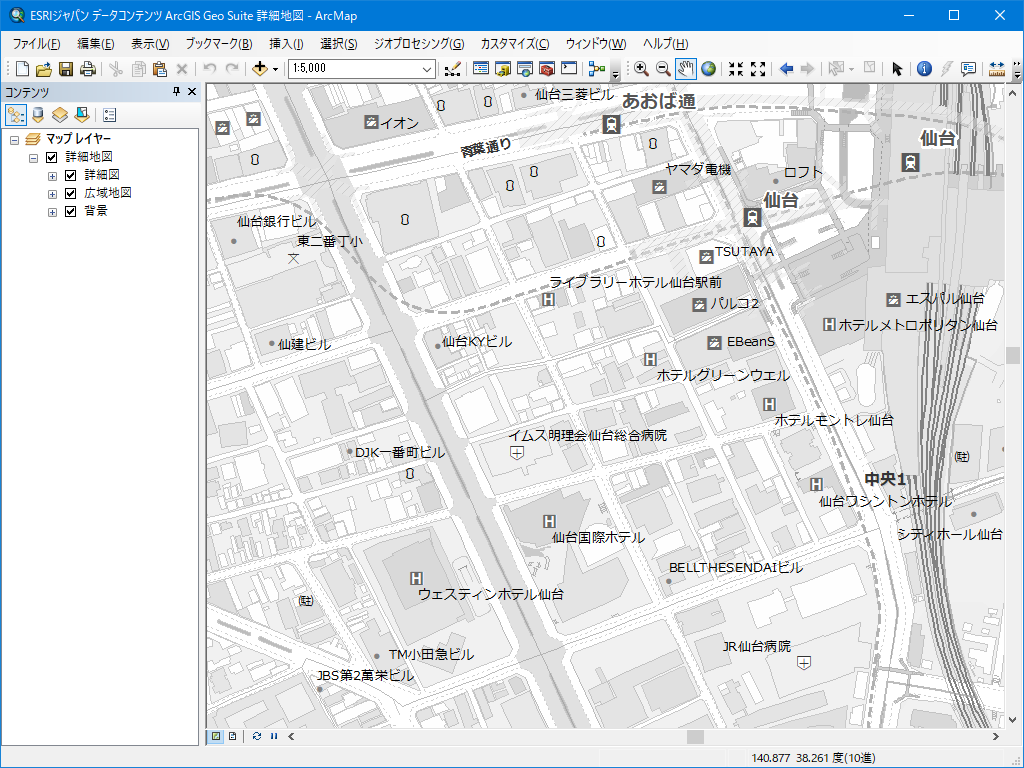Image resolution: width=1024 pixels, height=768 pixels.
Task: Zoom to Full Extent globe icon
Action: pyautogui.click(x=708, y=69)
